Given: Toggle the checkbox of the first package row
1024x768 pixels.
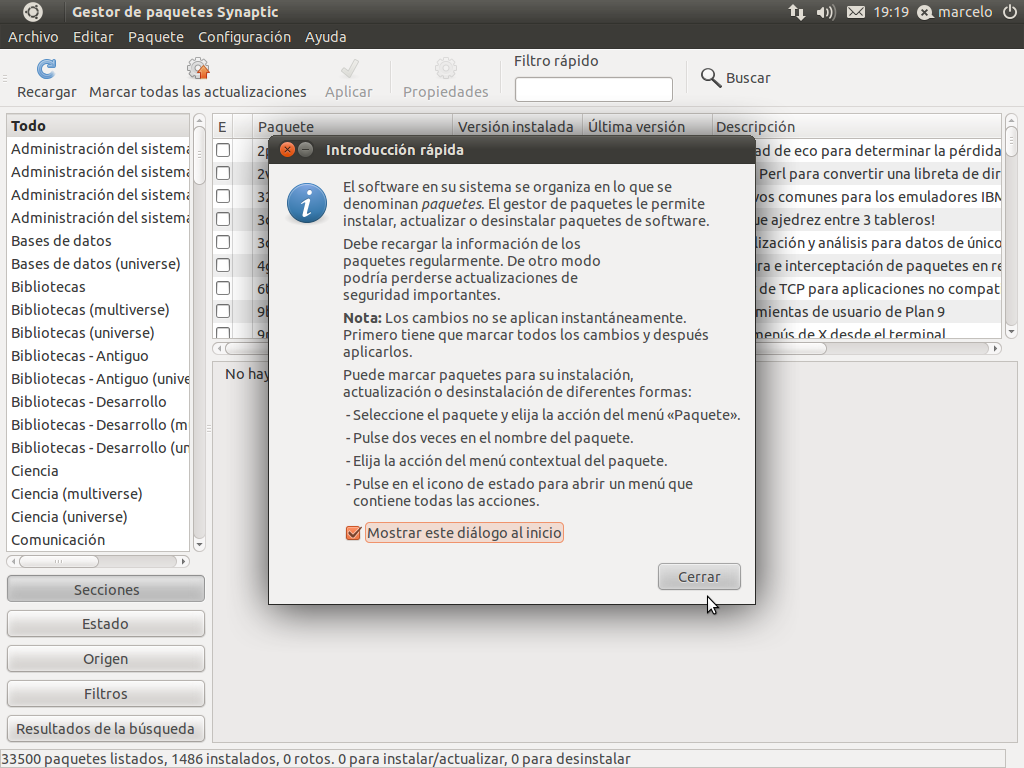Looking at the screenshot, I should click(x=222, y=149).
